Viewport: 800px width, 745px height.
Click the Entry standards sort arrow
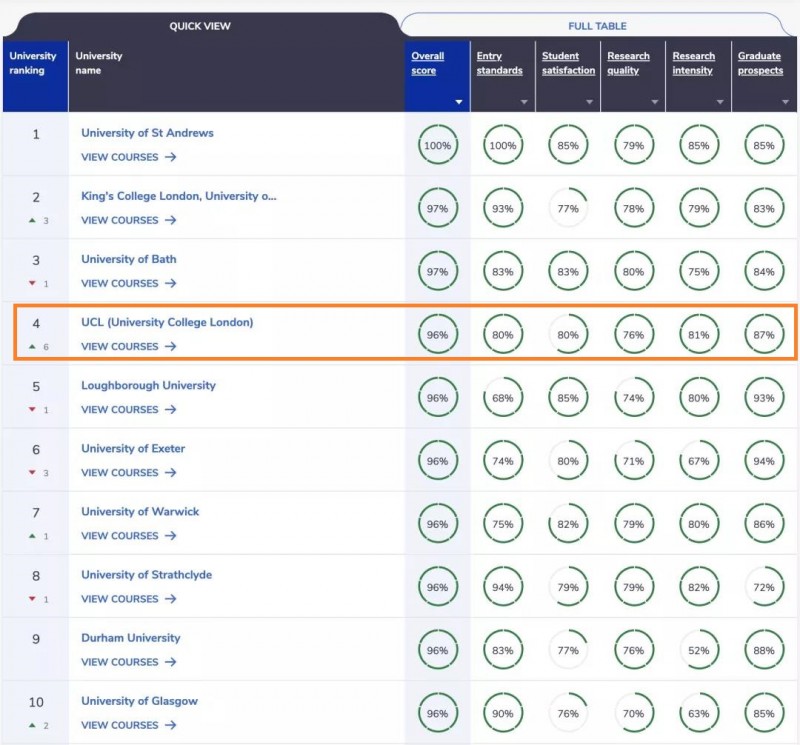click(524, 102)
